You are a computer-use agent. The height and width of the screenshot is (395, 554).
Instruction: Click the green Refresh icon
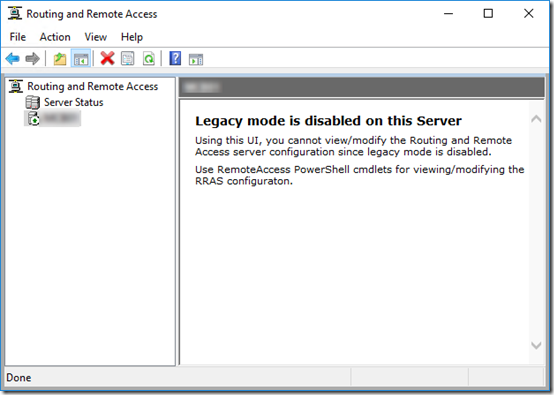(x=149, y=59)
